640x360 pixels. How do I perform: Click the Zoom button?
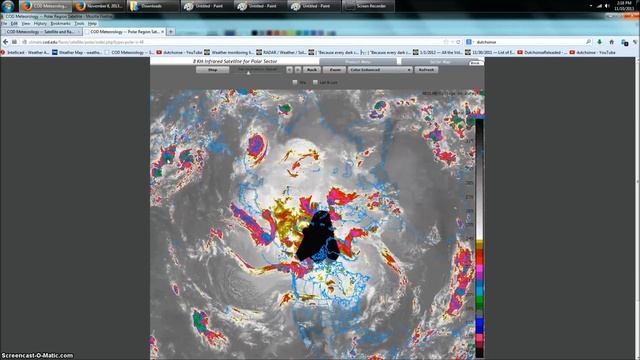coord(335,70)
